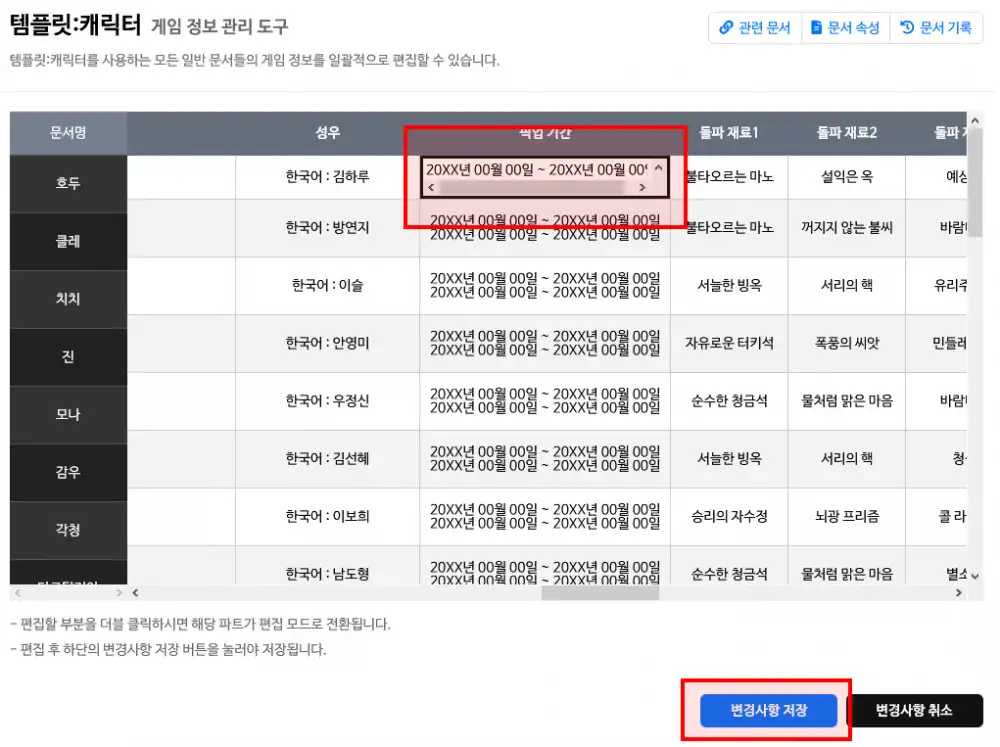Click the link icon on 관련 문서
The height and width of the screenshot is (747, 1000).
coord(726,28)
